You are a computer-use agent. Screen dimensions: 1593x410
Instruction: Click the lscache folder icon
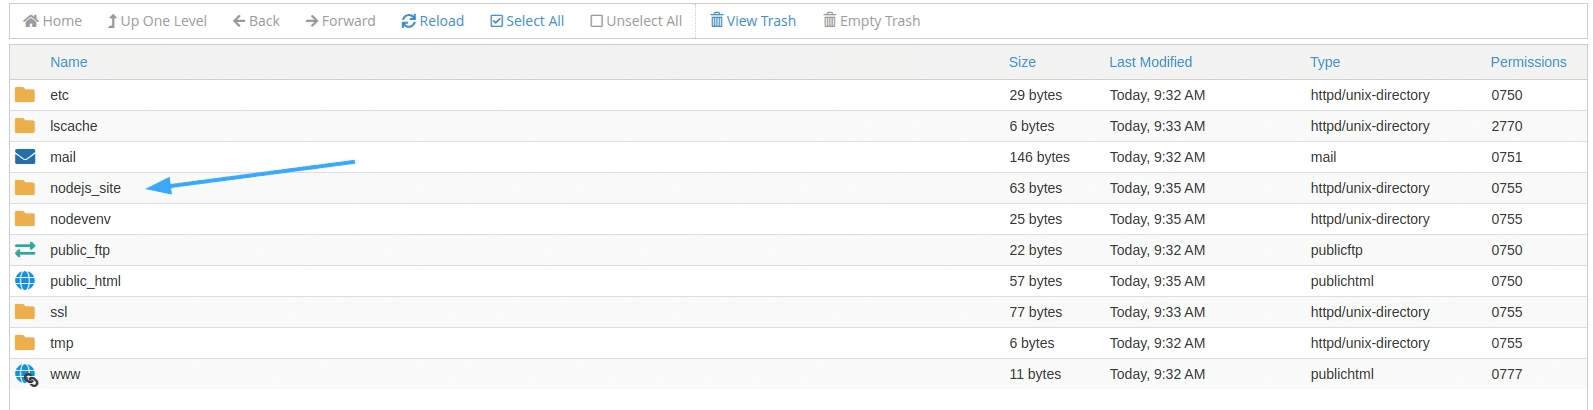25,126
